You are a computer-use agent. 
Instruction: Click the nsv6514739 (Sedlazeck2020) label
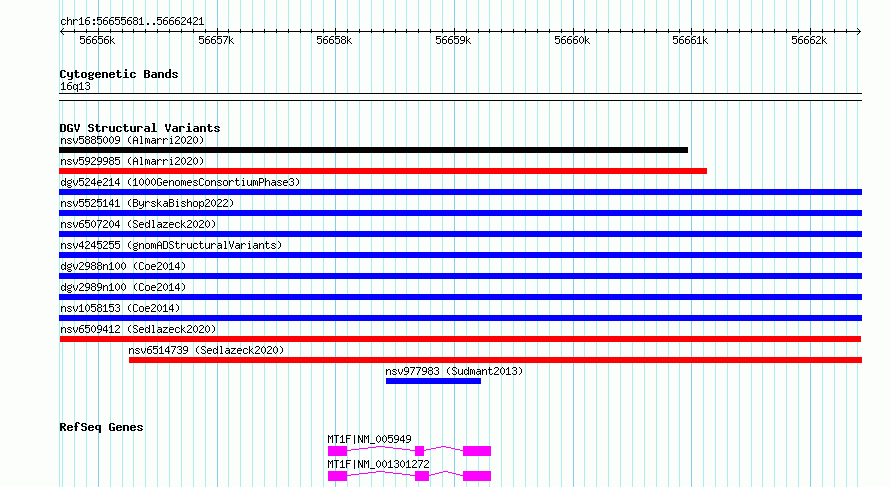pyautogui.click(x=206, y=350)
